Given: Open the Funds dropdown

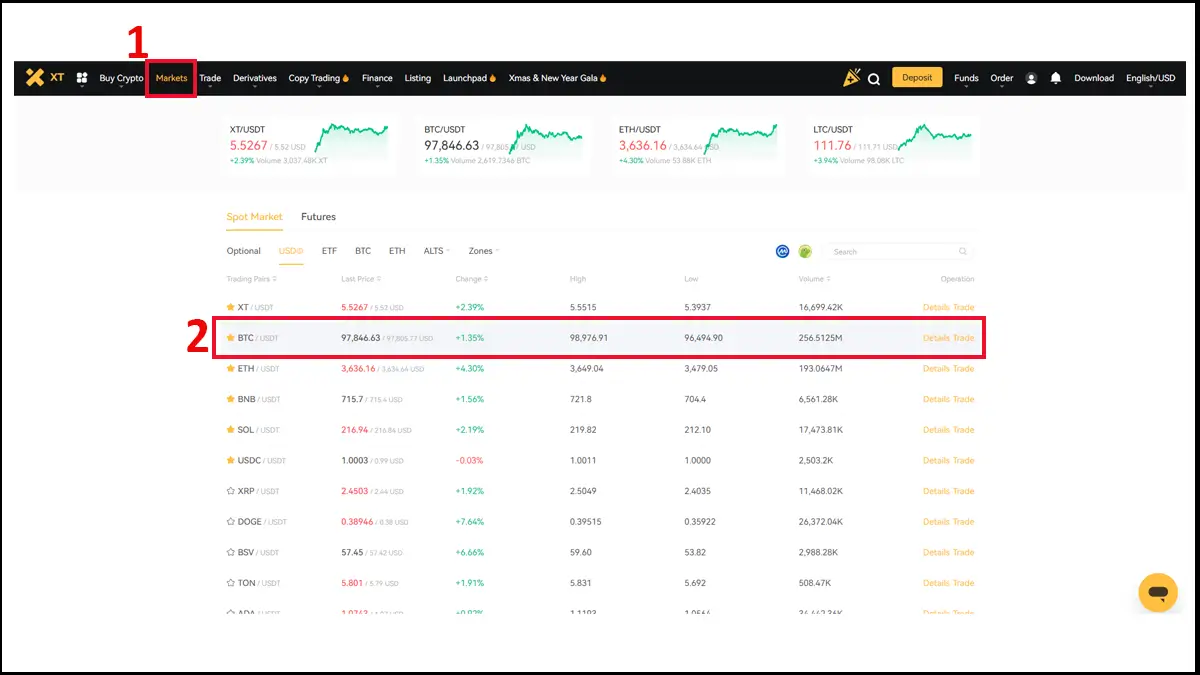Looking at the screenshot, I should [966, 78].
